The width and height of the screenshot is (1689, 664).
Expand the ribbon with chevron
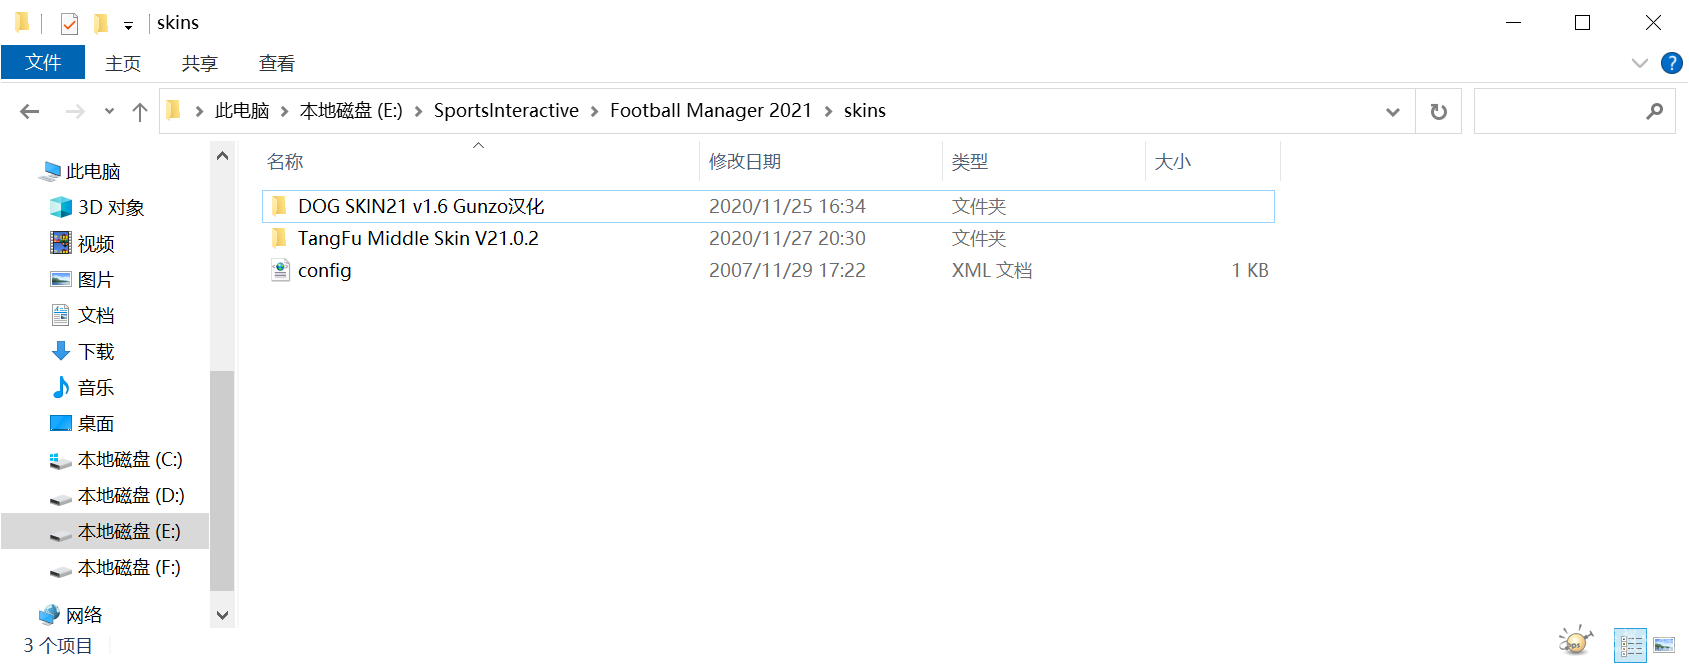pos(1639,63)
